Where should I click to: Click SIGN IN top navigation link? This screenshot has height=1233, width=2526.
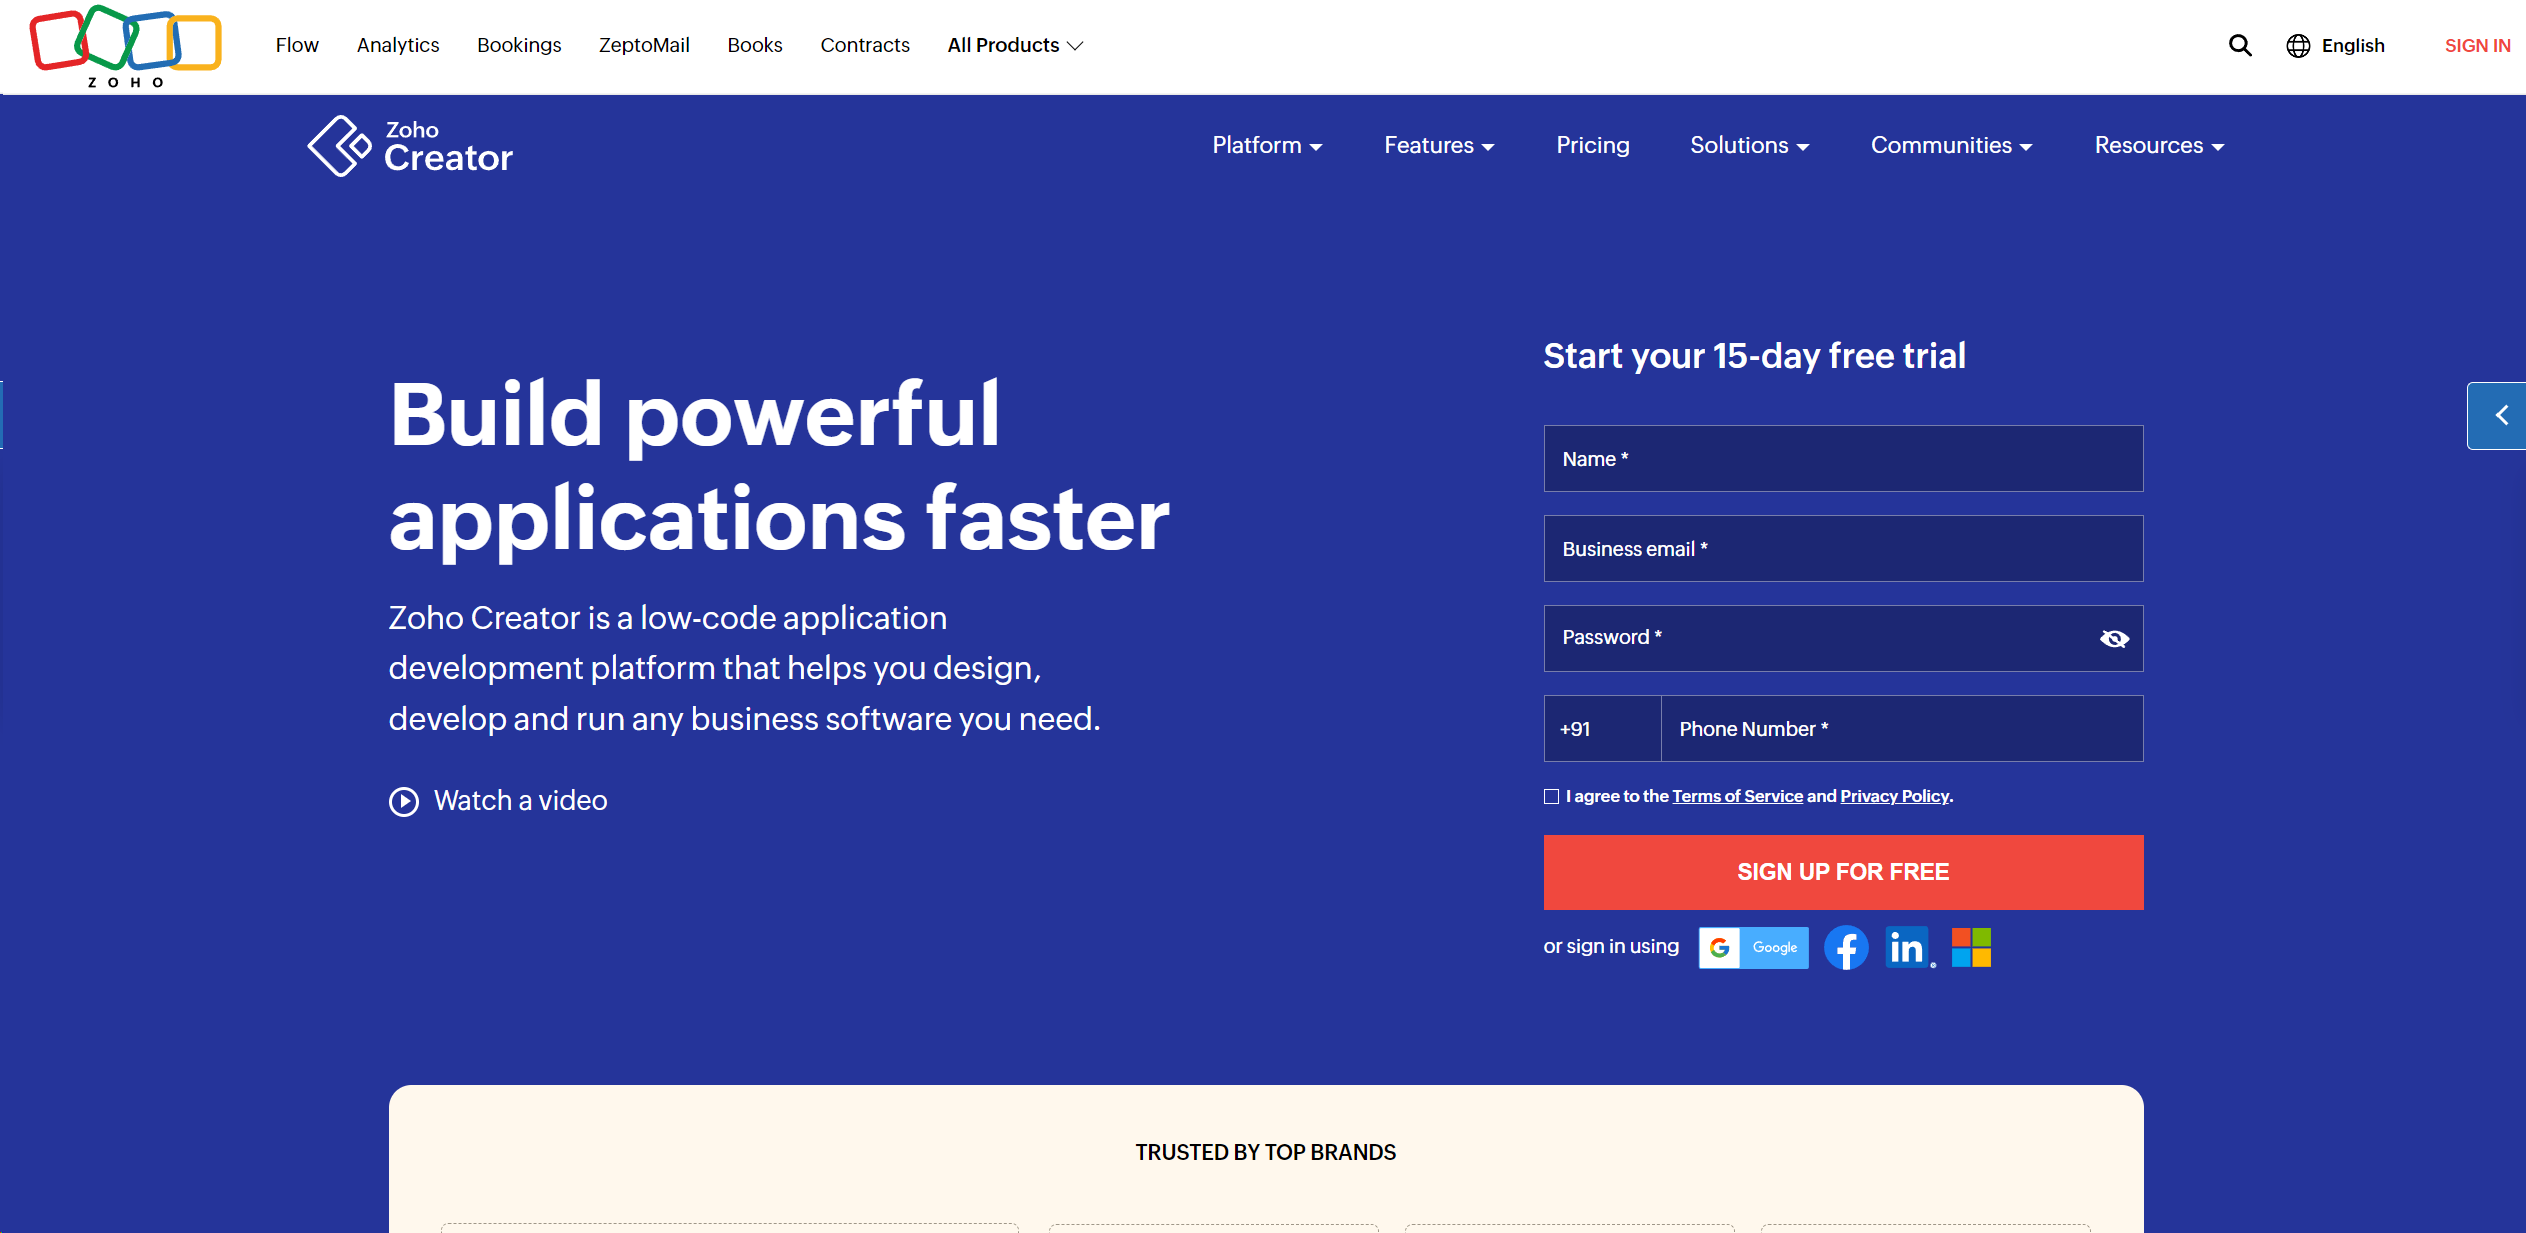point(2476,45)
